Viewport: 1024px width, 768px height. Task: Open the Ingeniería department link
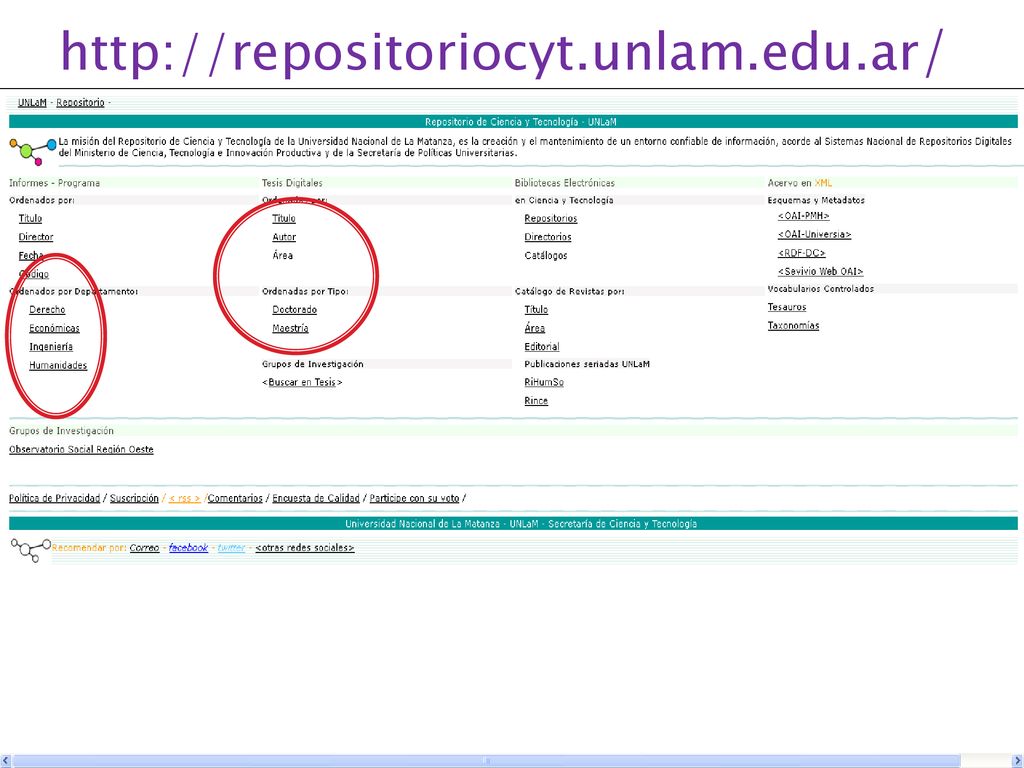click(51, 347)
